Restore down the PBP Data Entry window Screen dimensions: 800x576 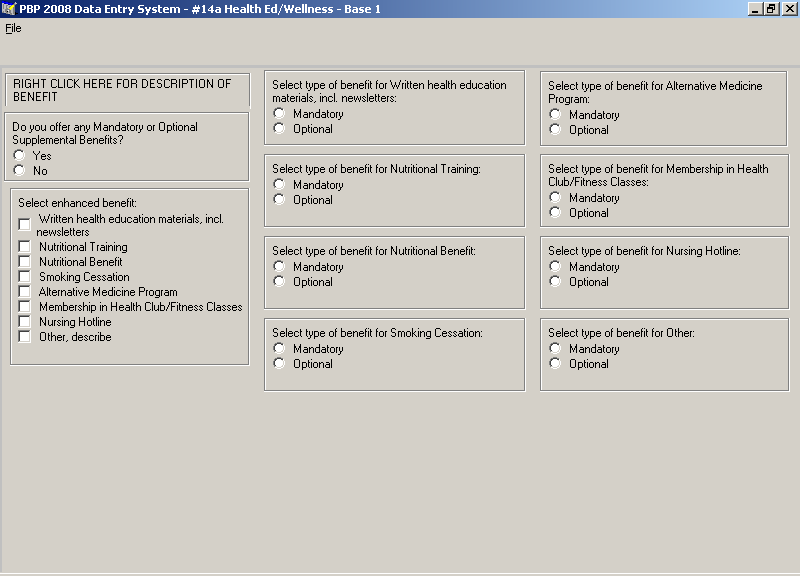click(771, 9)
